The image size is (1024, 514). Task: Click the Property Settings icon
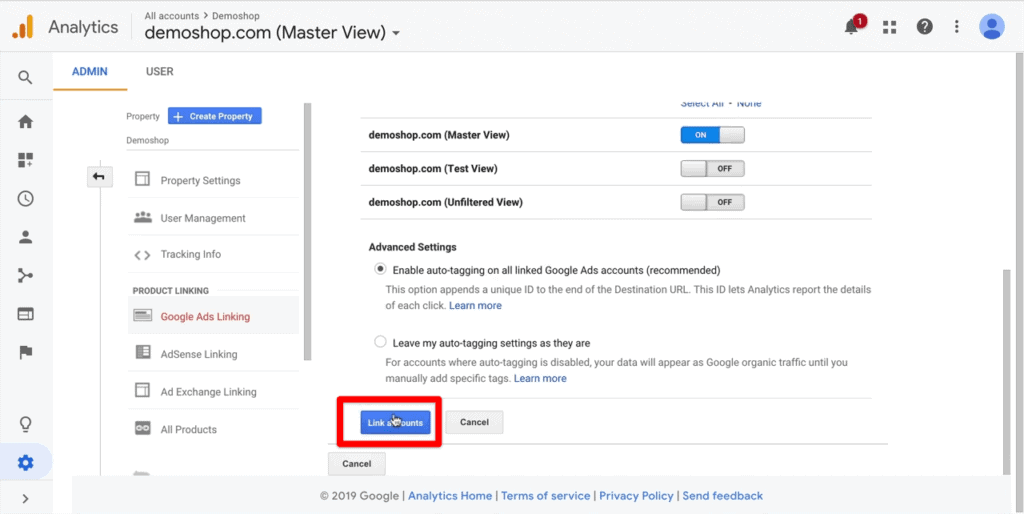(x=142, y=180)
